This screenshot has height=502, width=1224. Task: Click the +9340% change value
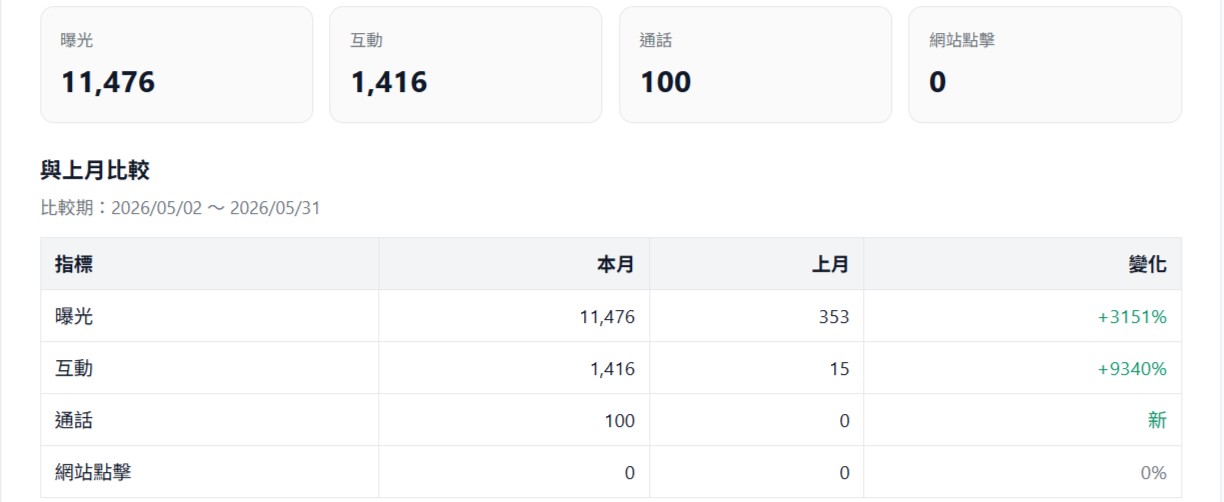[1132, 369]
